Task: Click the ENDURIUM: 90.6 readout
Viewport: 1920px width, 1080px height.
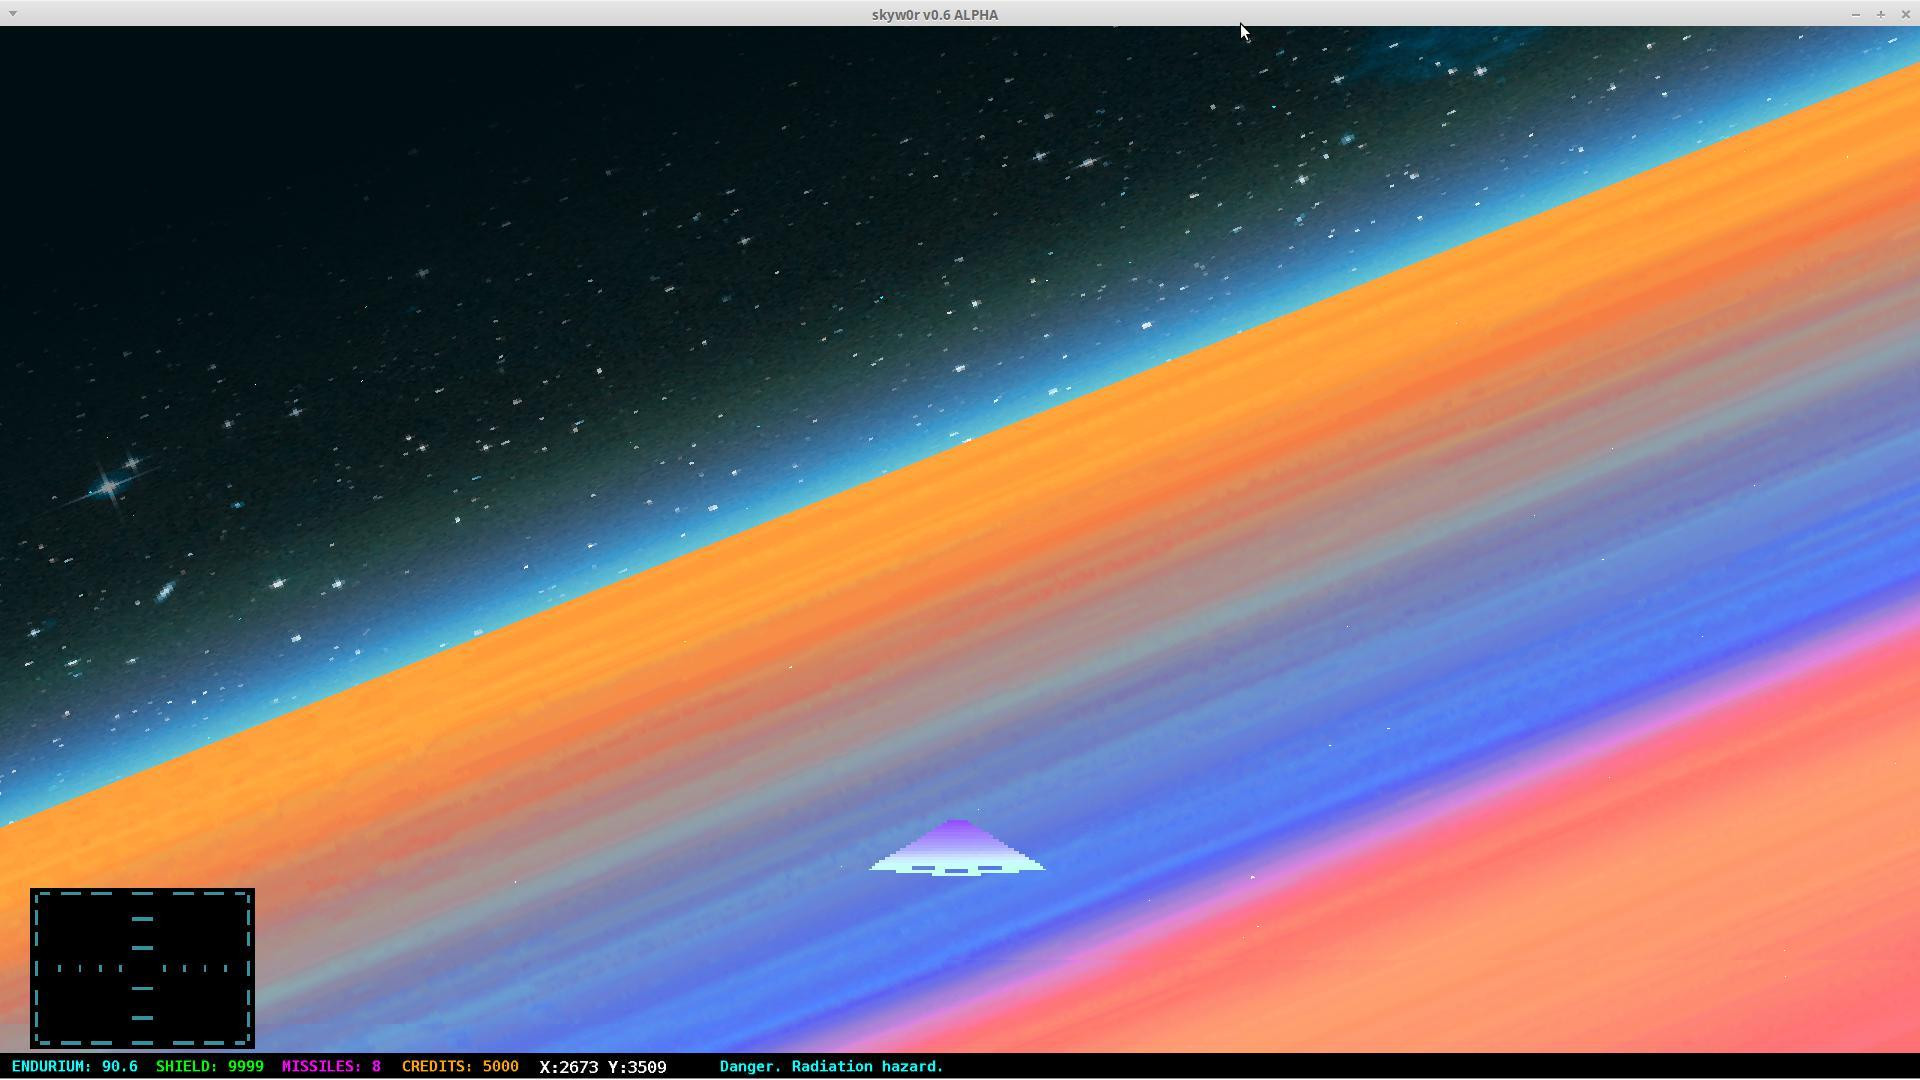Action: pos(75,1066)
